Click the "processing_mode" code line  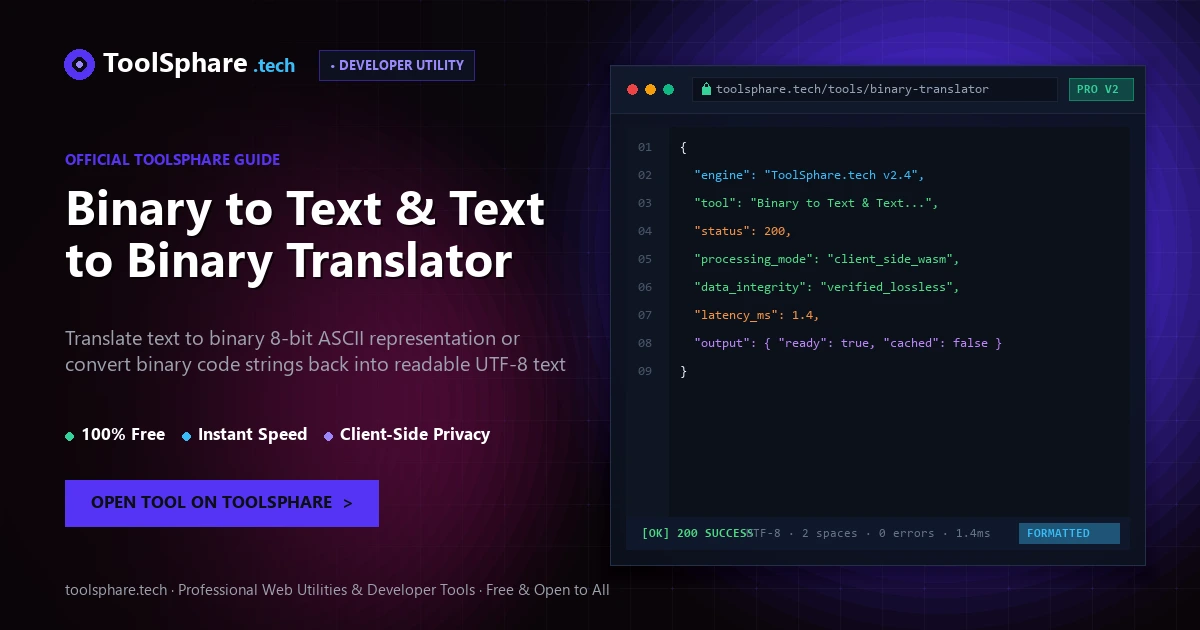(x=827, y=259)
